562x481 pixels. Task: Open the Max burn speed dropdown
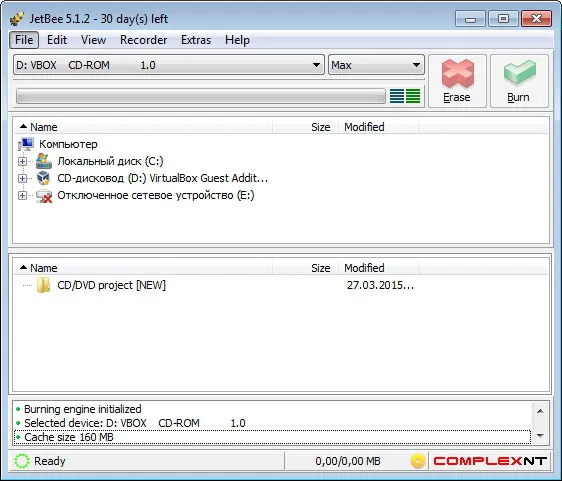click(376, 65)
